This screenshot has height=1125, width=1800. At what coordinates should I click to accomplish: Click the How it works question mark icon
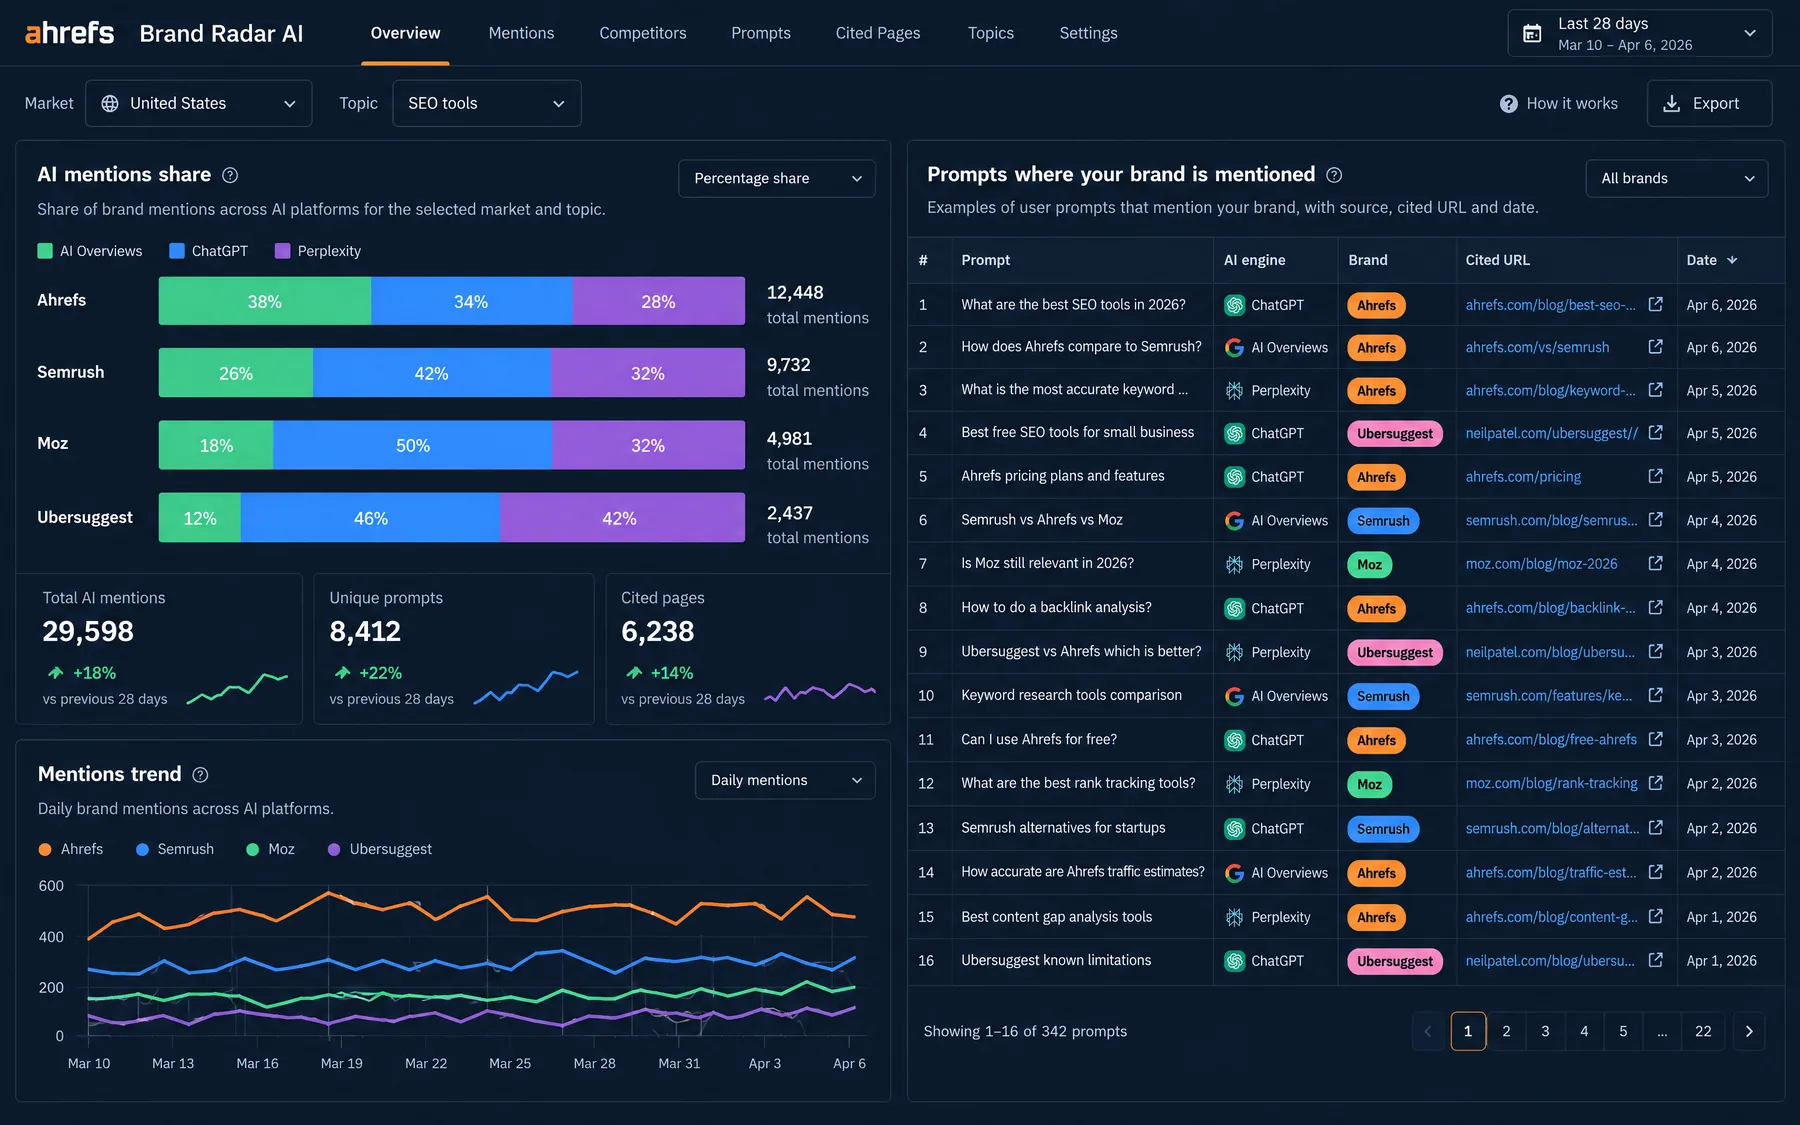click(x=1508, y=103)
